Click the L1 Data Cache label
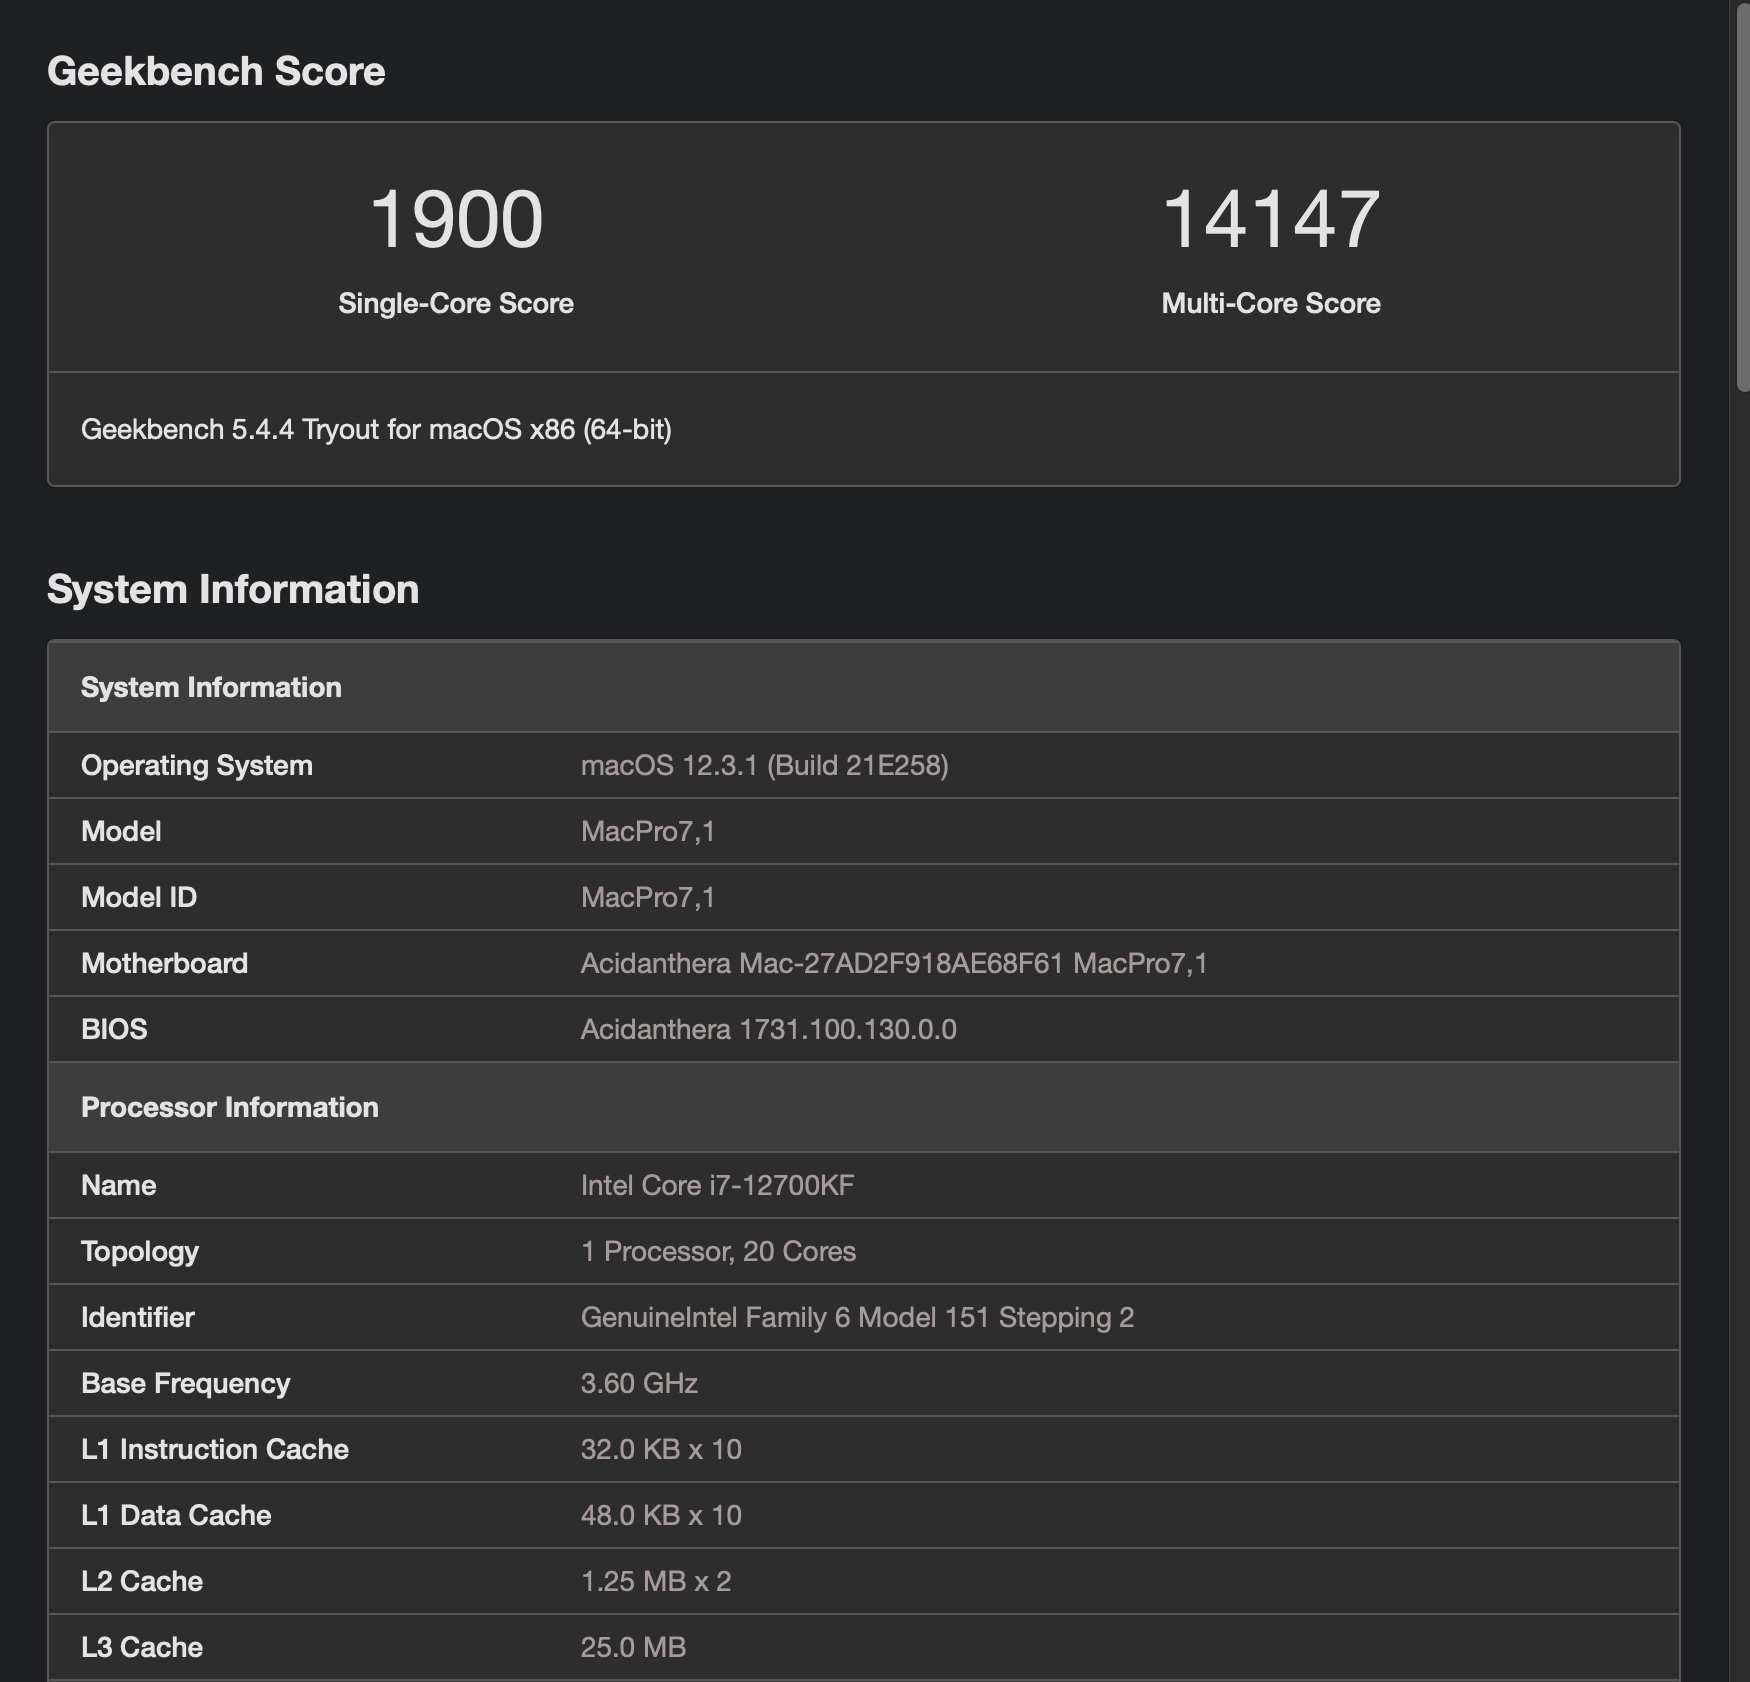This screenshot has height=1682, width=1750. [x=176, y=1515]
